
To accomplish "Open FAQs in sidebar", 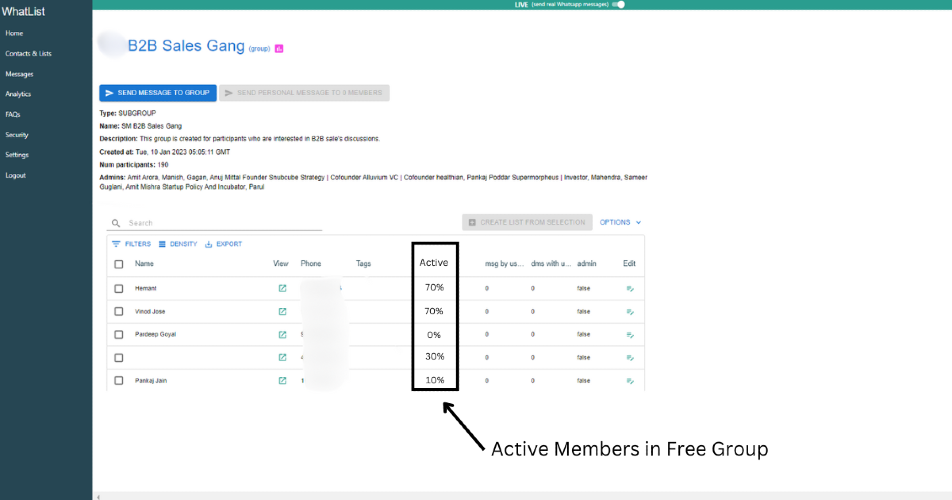I will (x=13, y=114).
